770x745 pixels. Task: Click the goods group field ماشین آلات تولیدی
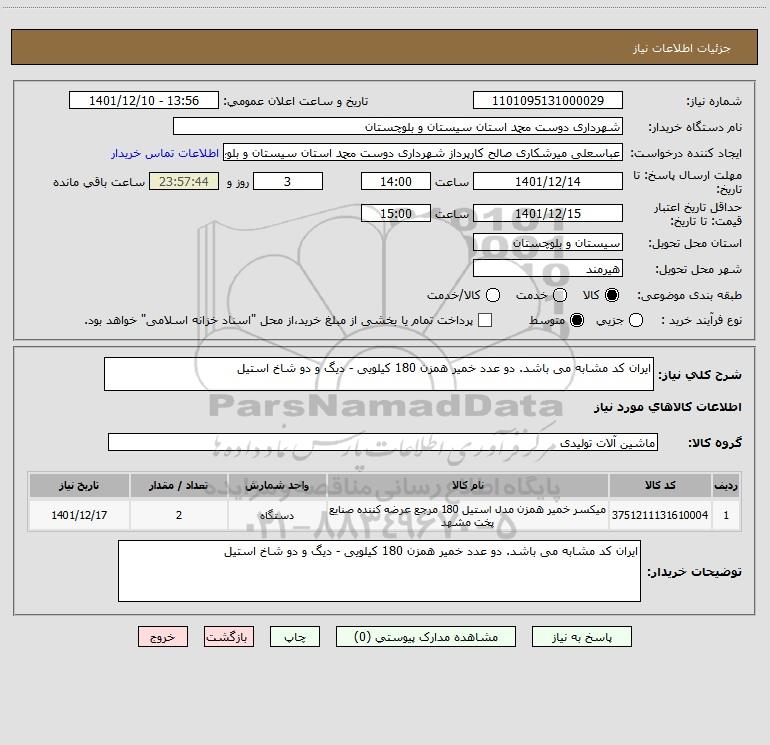(383, 442)
